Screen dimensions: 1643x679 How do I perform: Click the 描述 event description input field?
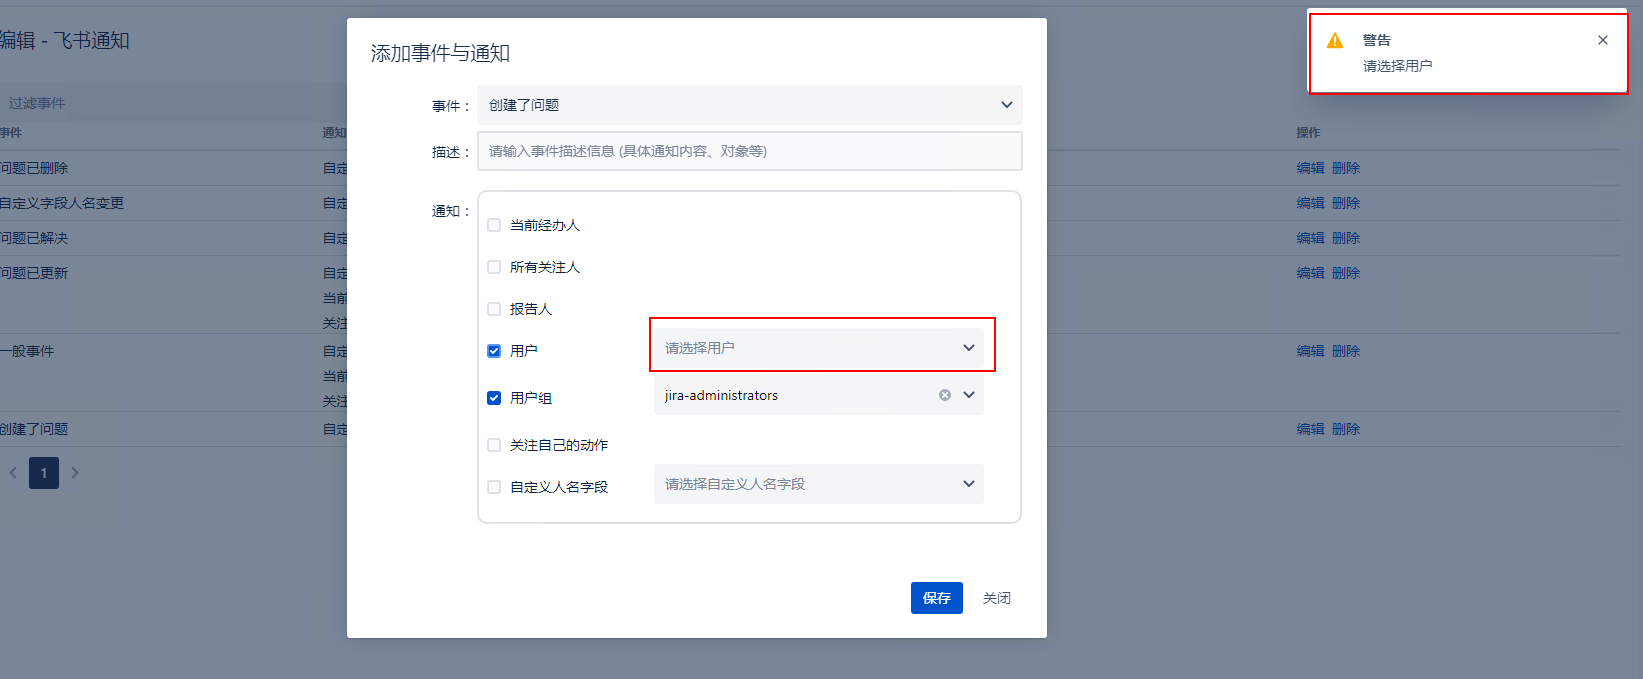click(x=749, y=152)
